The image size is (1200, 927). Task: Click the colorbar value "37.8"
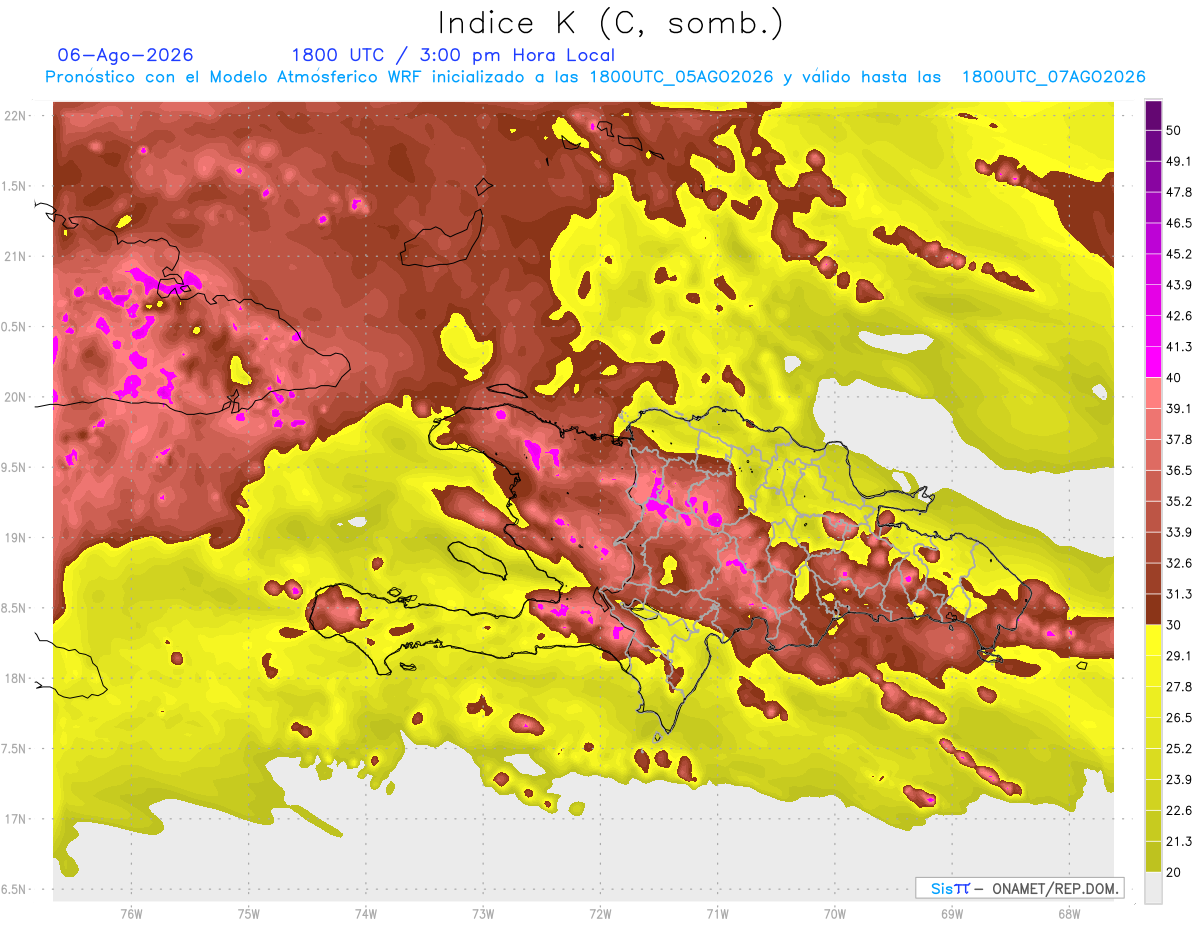pos(1178,439)
